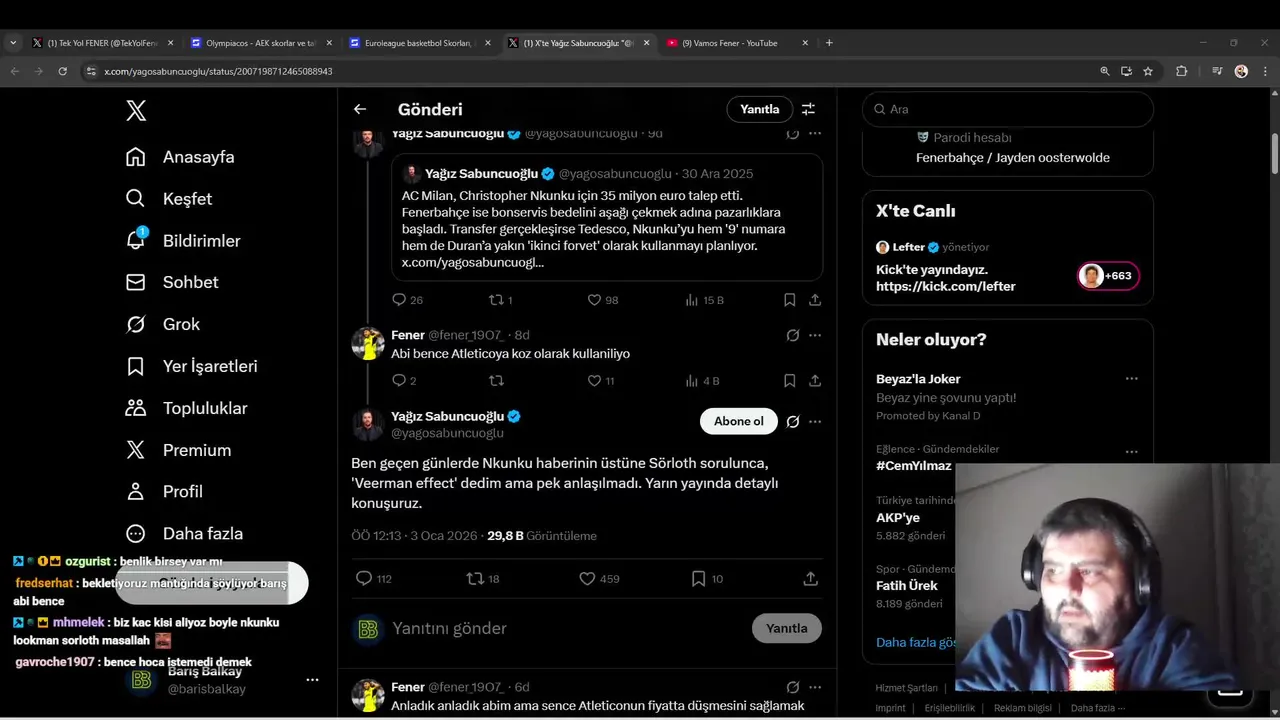Switch to Vamos Fener YouTube tab
The image size is (1280, 720).
click(x=736, y=43)
